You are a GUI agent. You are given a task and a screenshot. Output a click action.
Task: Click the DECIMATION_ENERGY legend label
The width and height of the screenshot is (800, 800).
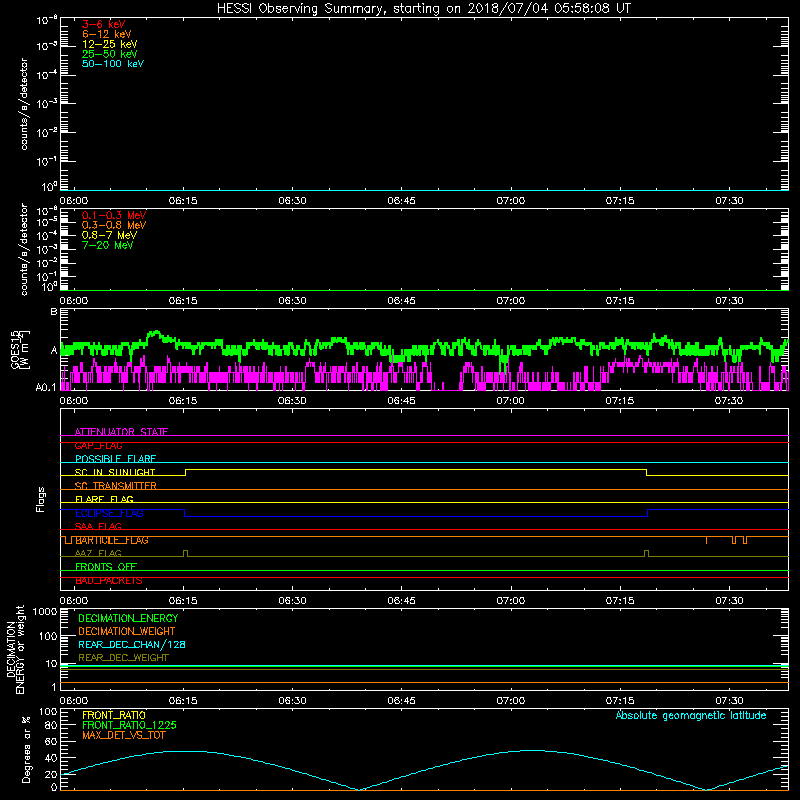click(x=128, y=618)
